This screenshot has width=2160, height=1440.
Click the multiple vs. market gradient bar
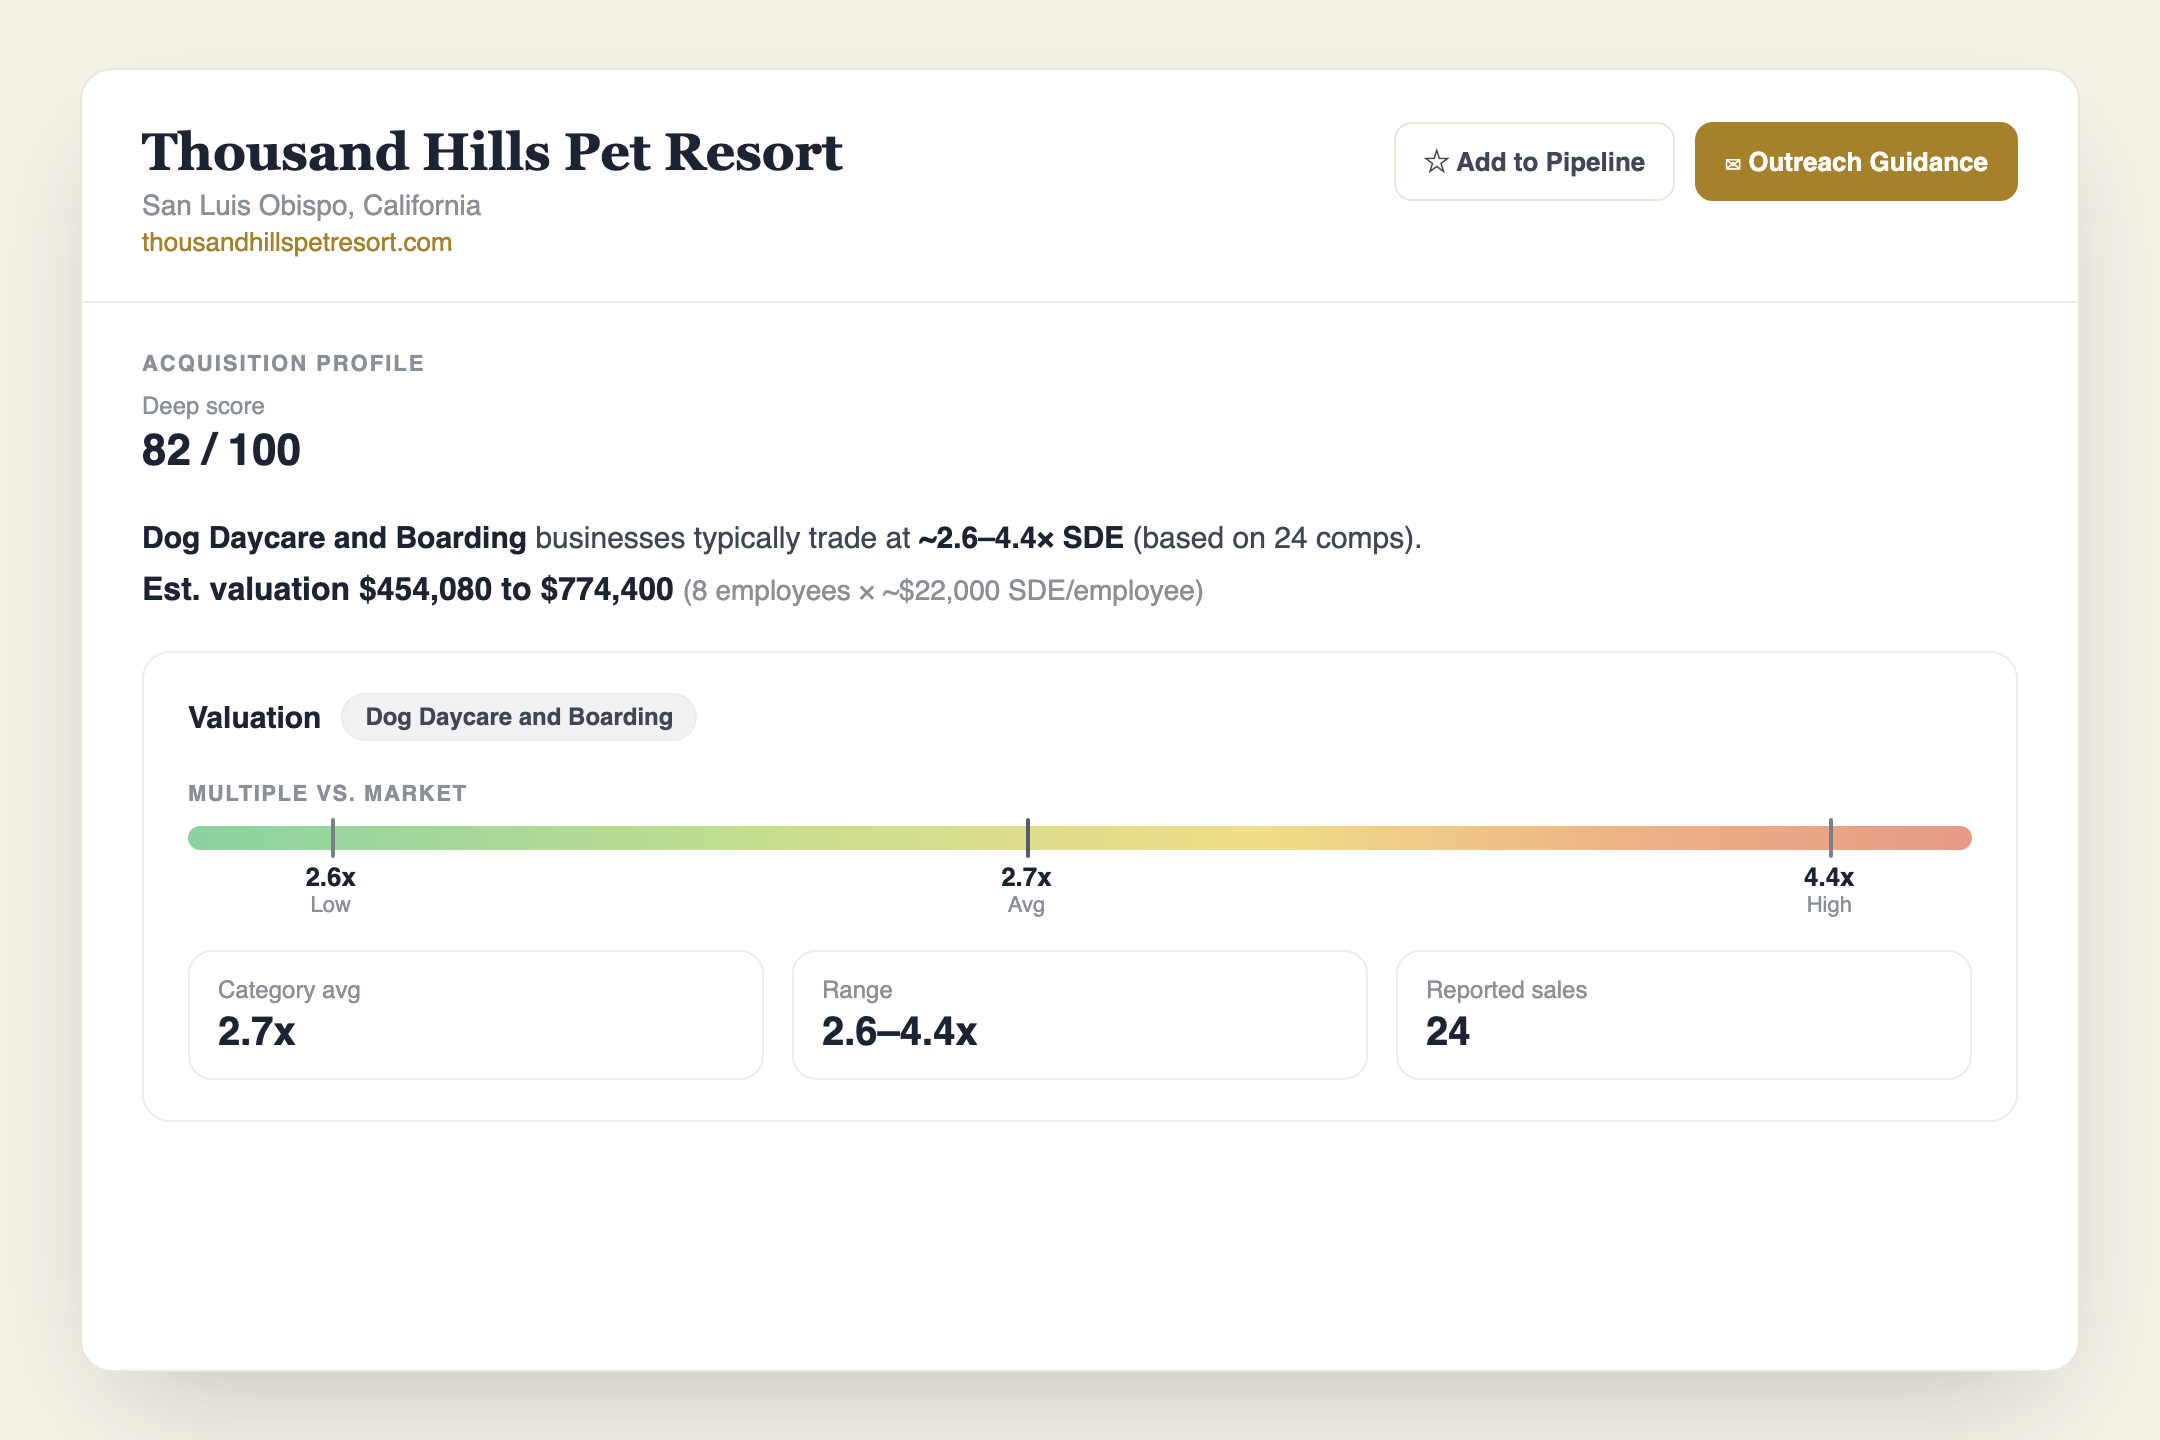point(1080,838)
